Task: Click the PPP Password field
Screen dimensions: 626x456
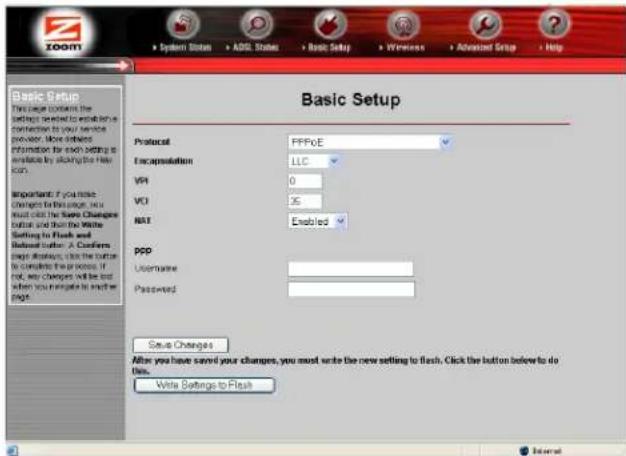Action: [x=351, y=289]
